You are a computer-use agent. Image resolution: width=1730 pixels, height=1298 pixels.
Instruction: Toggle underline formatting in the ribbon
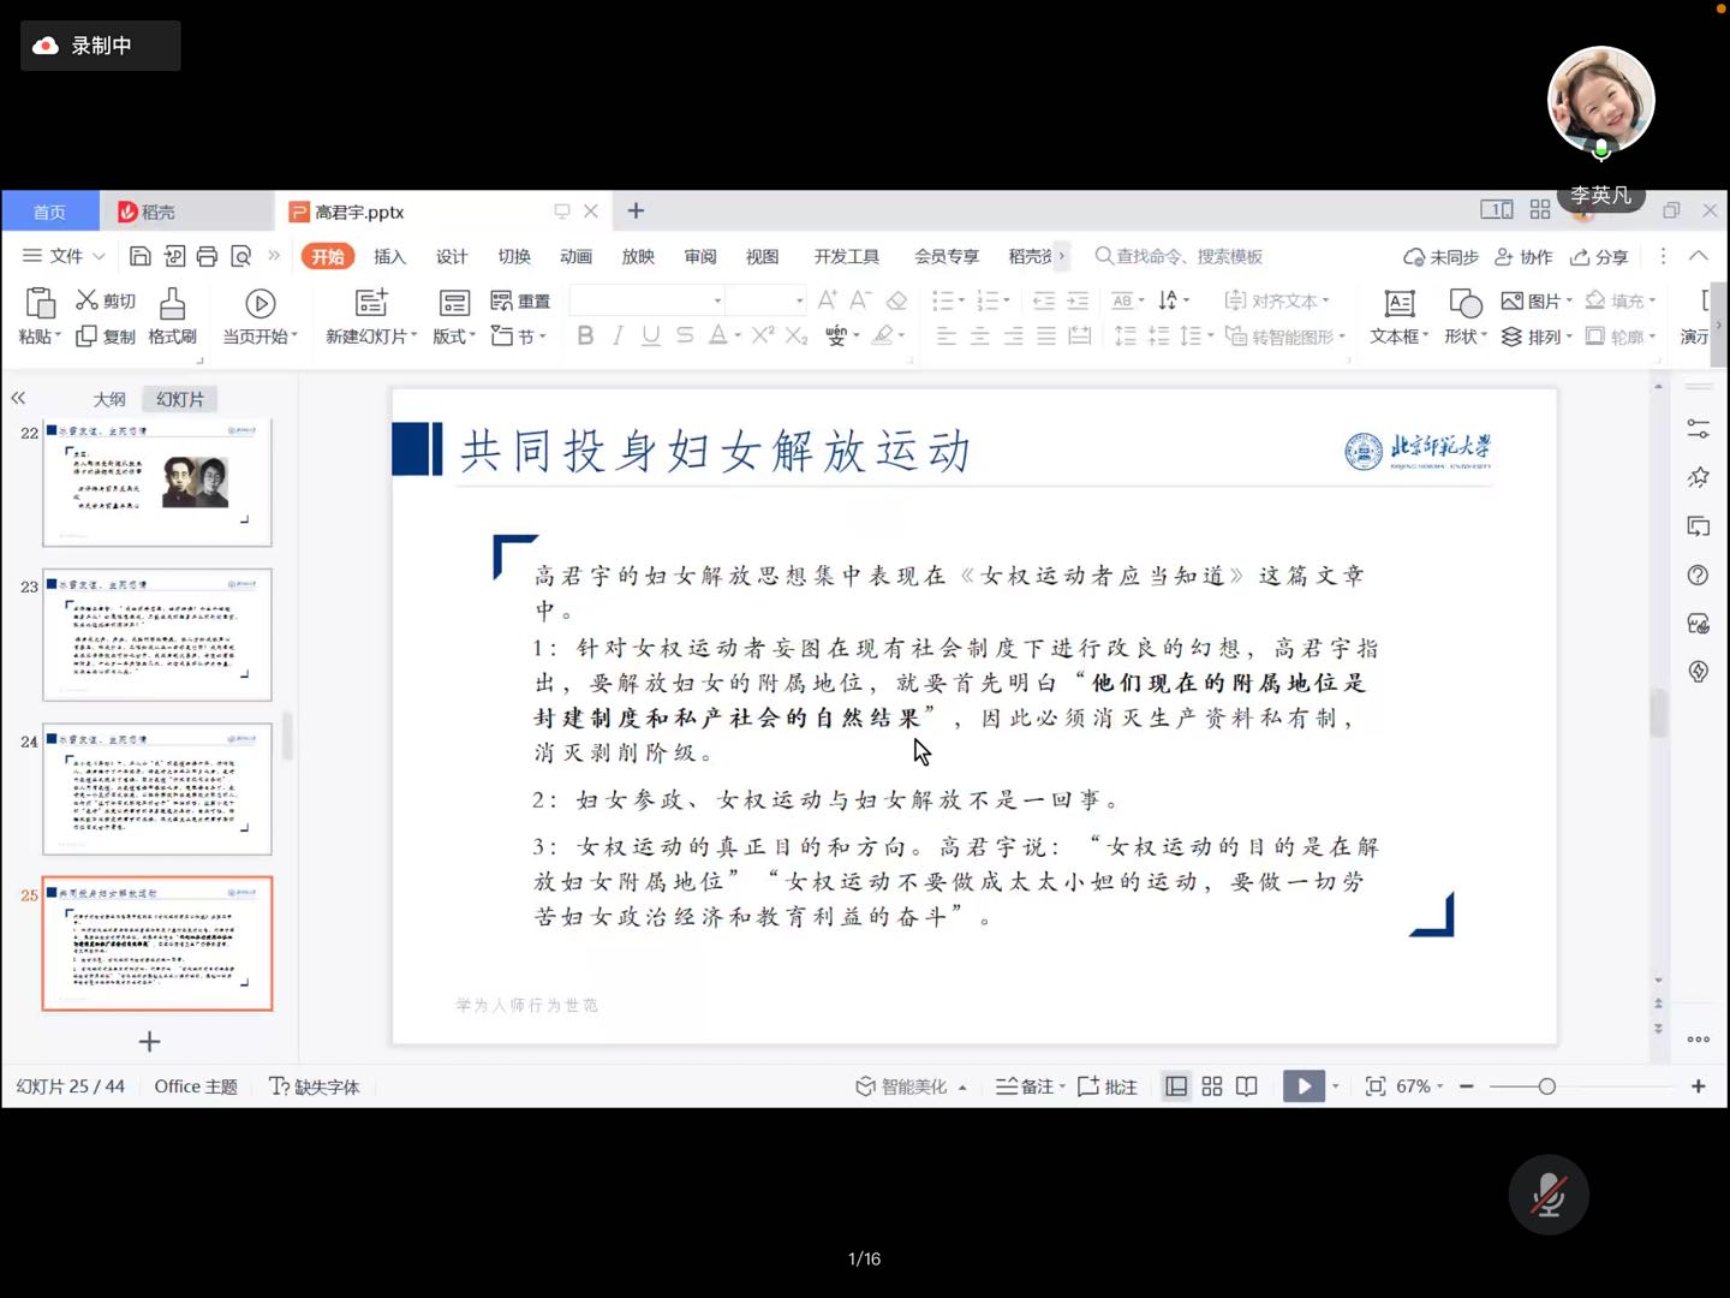650,336
